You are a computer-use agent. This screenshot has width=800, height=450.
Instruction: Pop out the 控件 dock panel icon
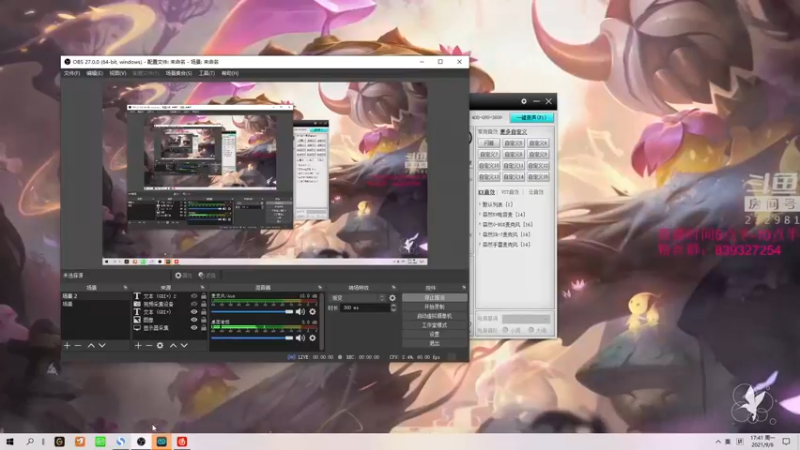click(464, 288)
